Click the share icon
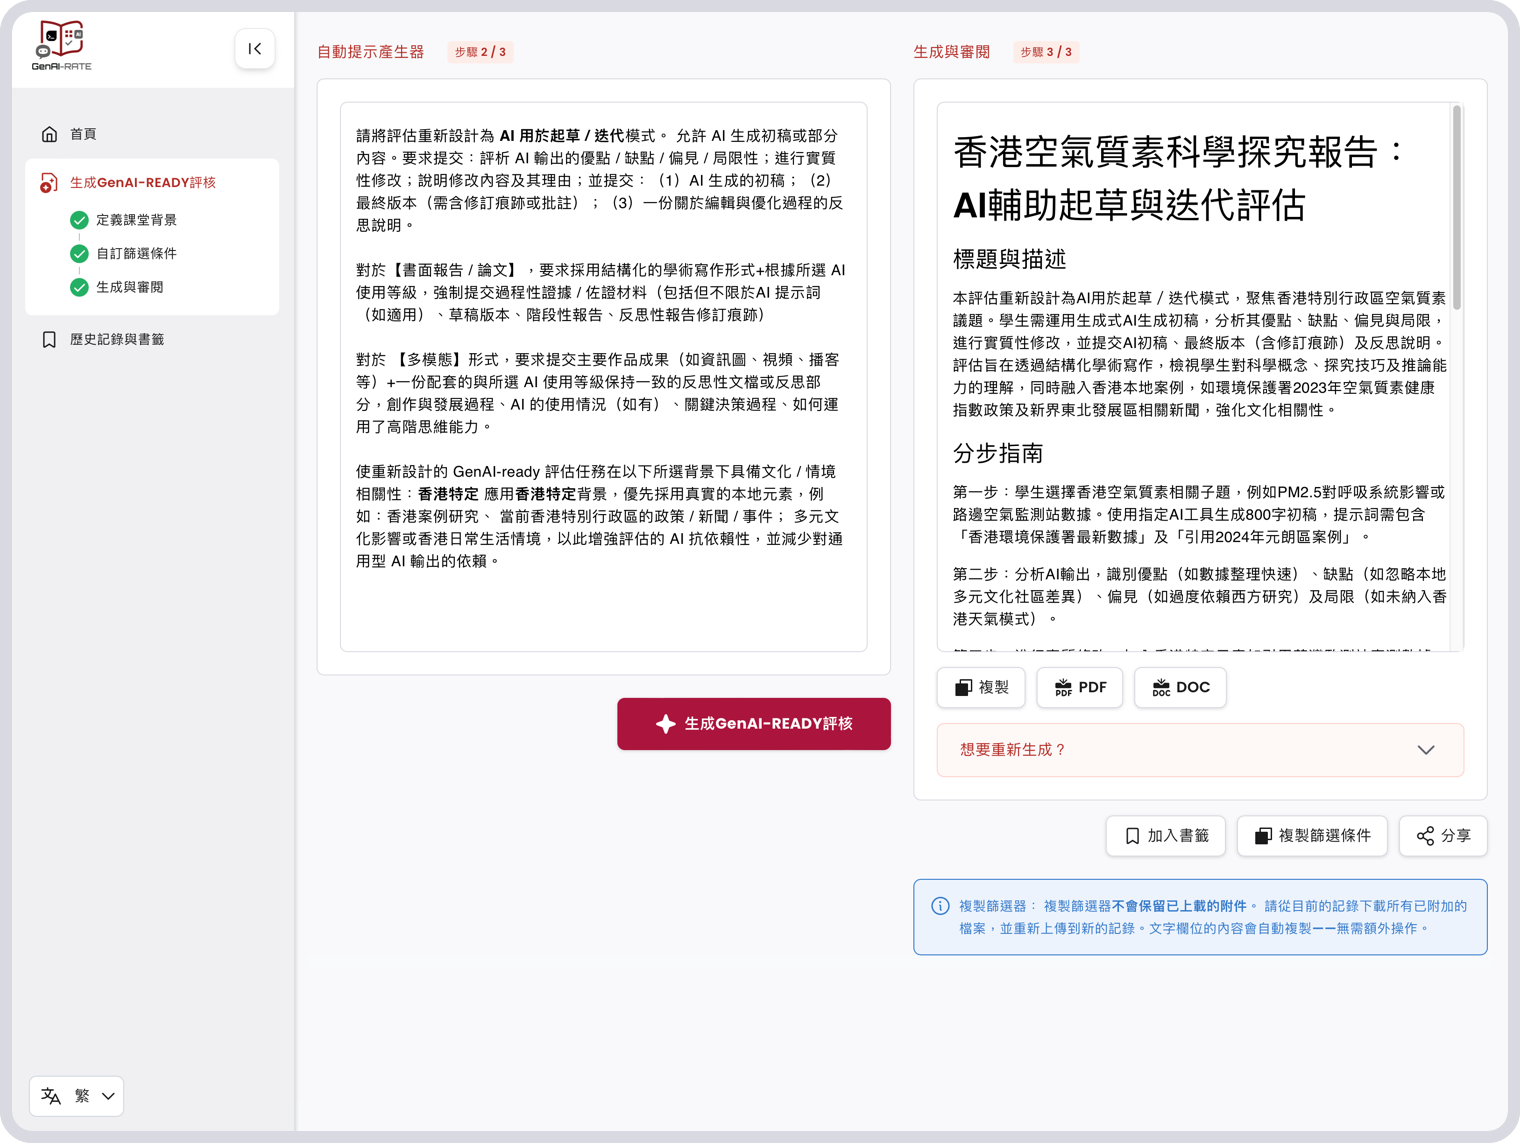 click(1425, 836)
